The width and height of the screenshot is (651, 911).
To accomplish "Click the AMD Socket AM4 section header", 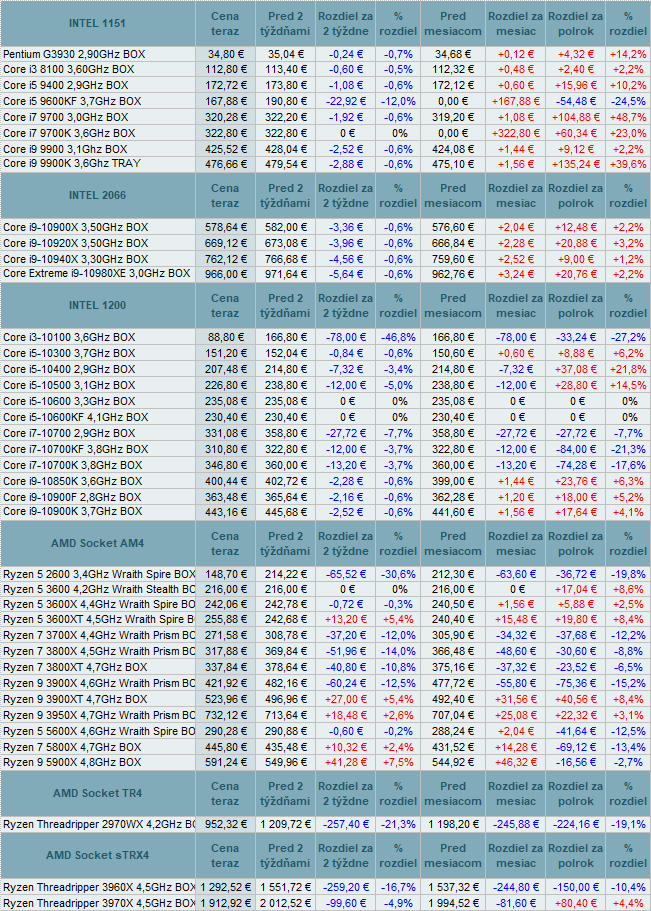I will pos(97,544).
